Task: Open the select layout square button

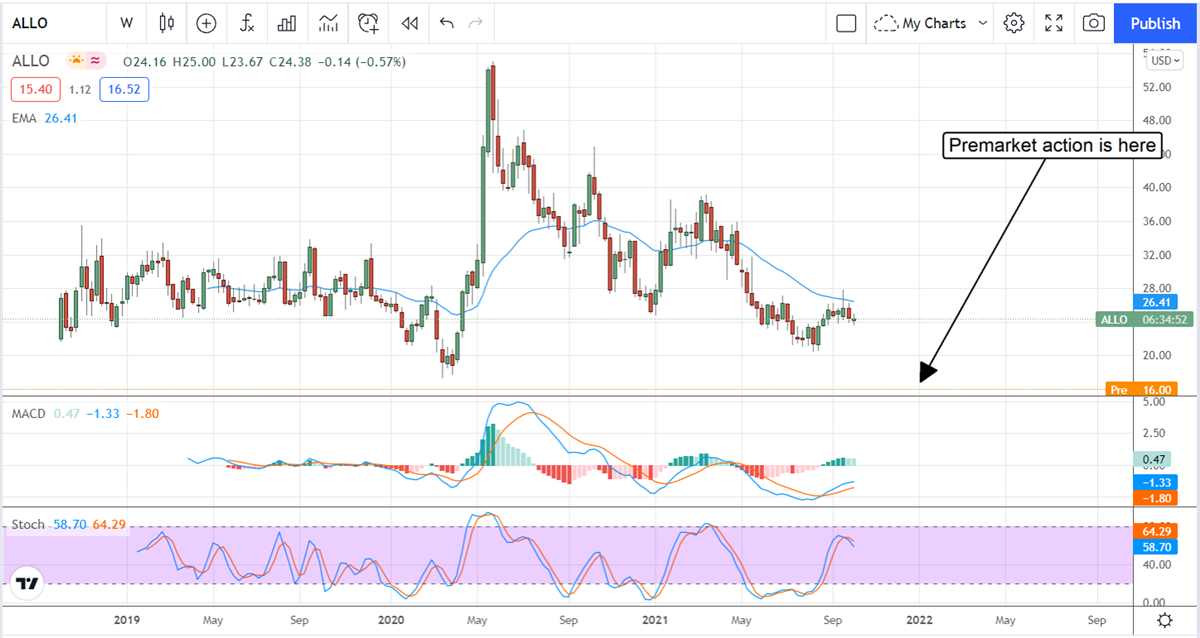Action: coord(846,22)
